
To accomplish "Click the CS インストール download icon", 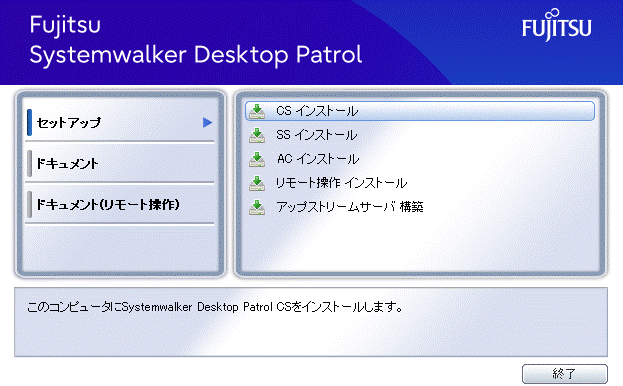I will 257,112.
